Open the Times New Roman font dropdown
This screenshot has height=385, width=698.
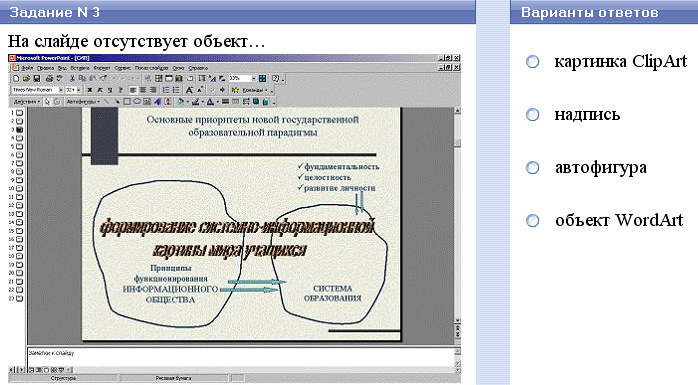click(61, 90)
